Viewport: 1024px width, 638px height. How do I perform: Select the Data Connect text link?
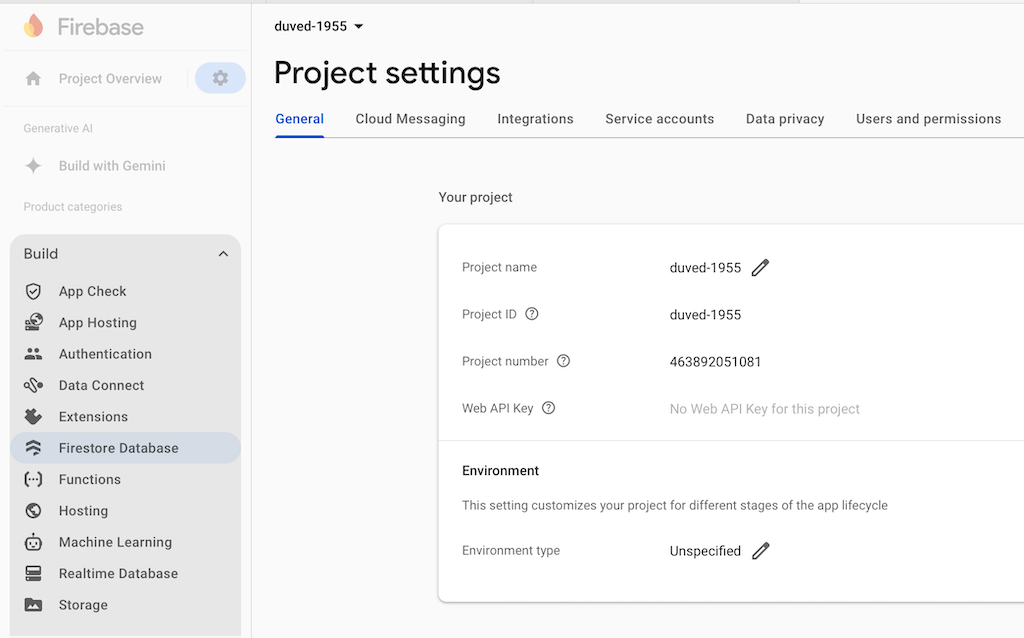point(101,385)
